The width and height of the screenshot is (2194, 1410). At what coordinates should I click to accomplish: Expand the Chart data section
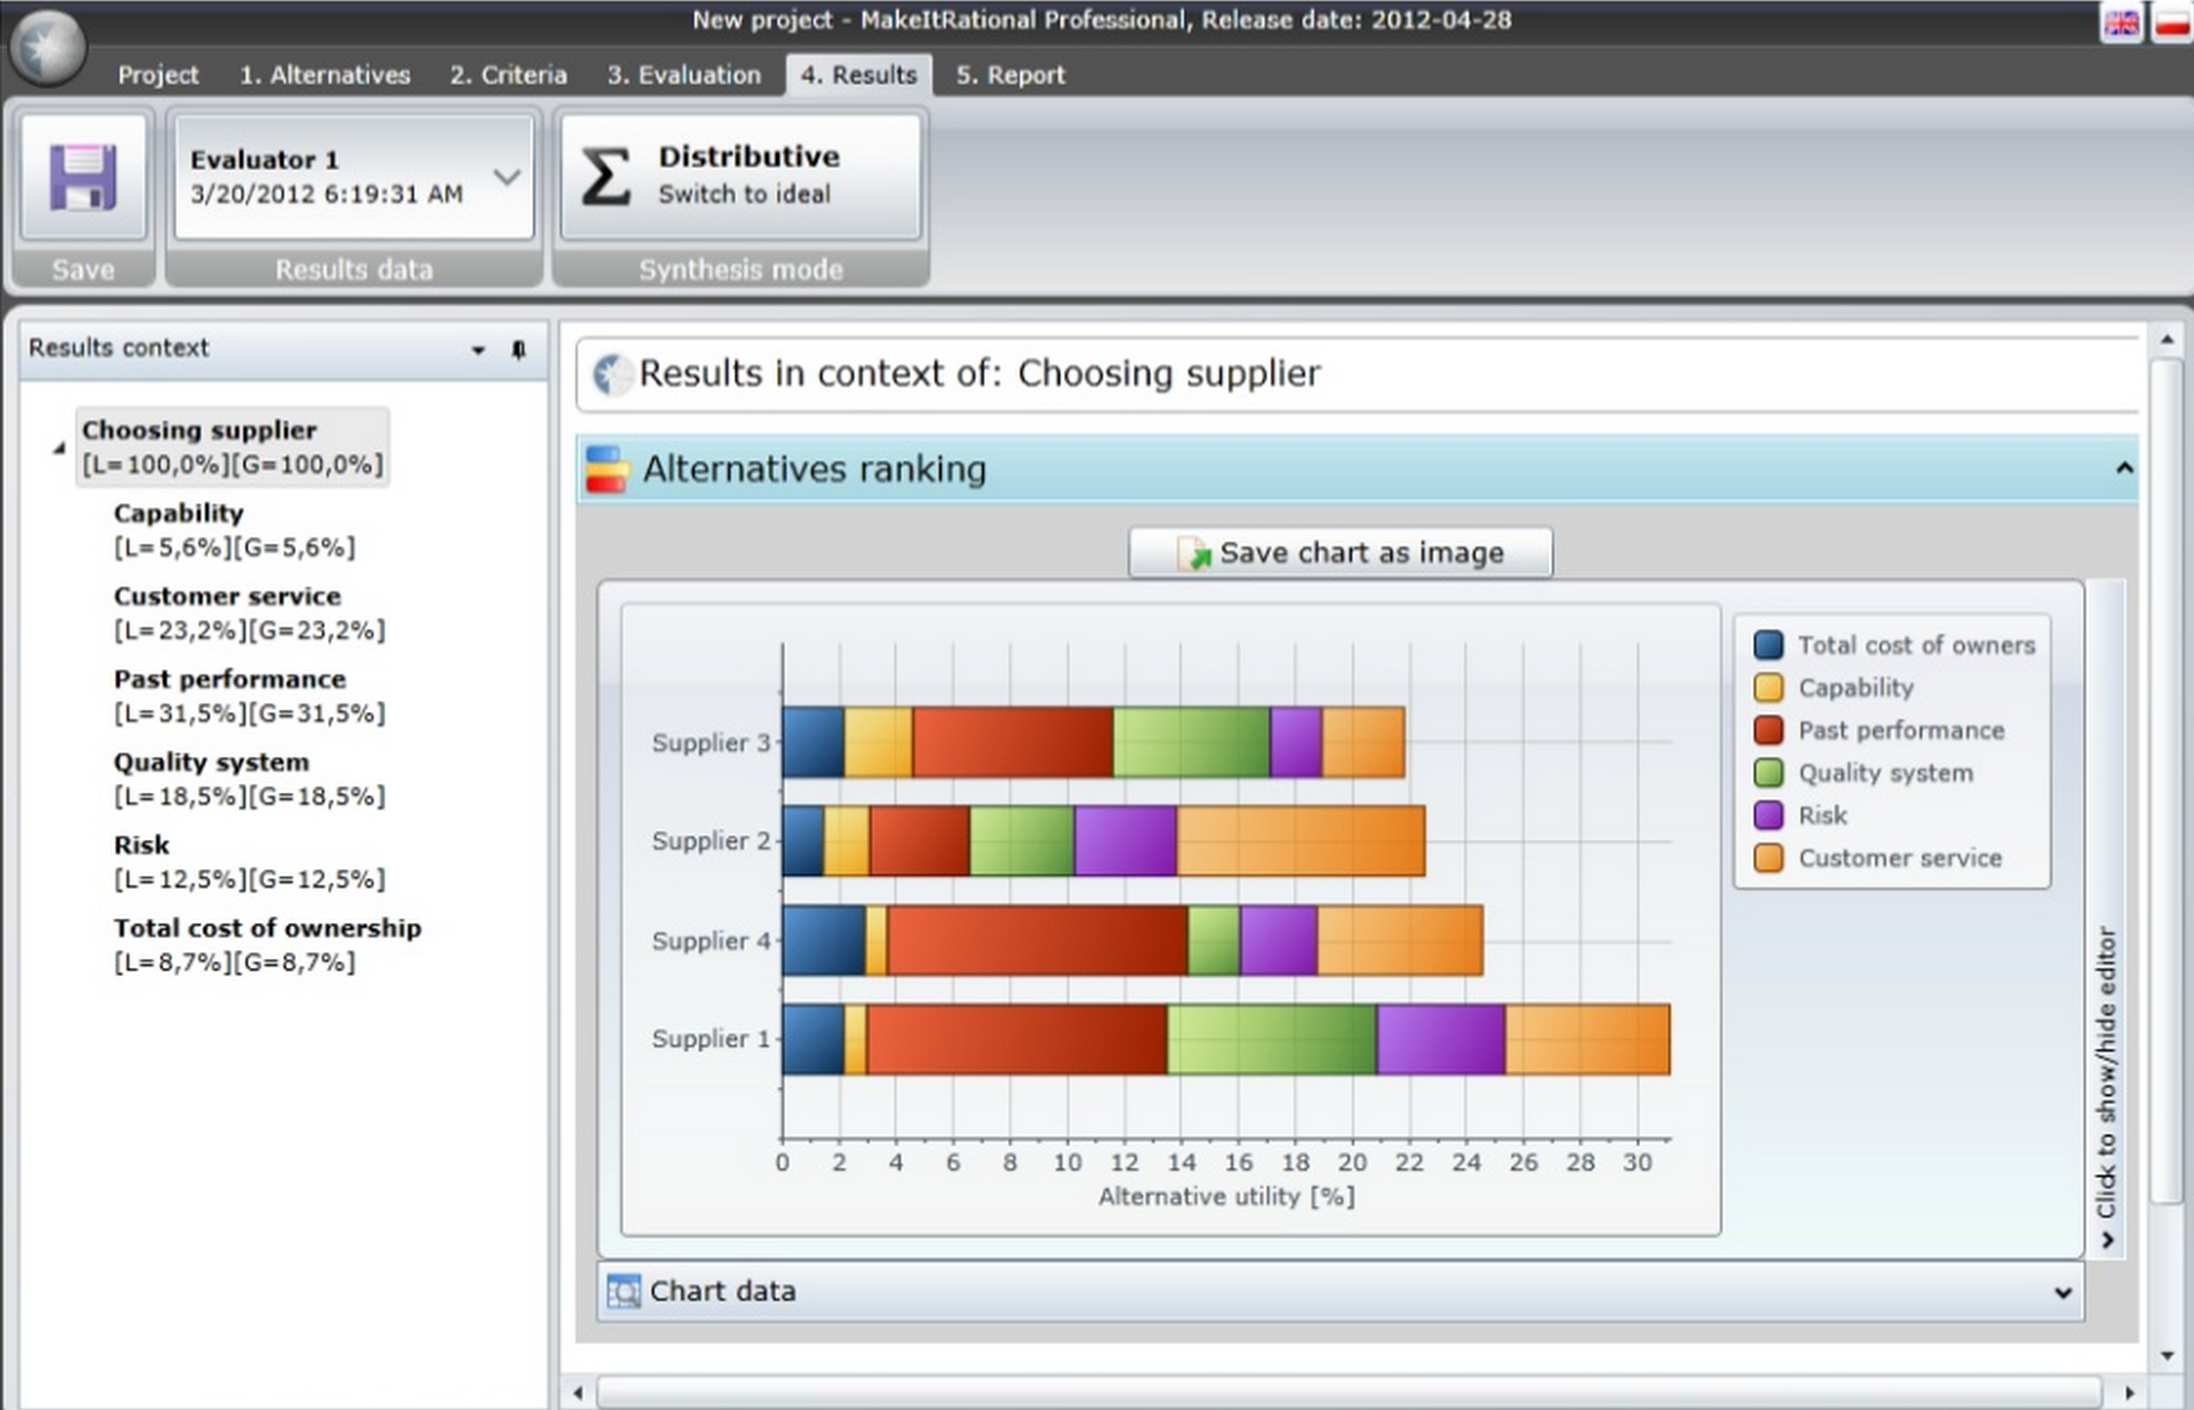2064,1292
